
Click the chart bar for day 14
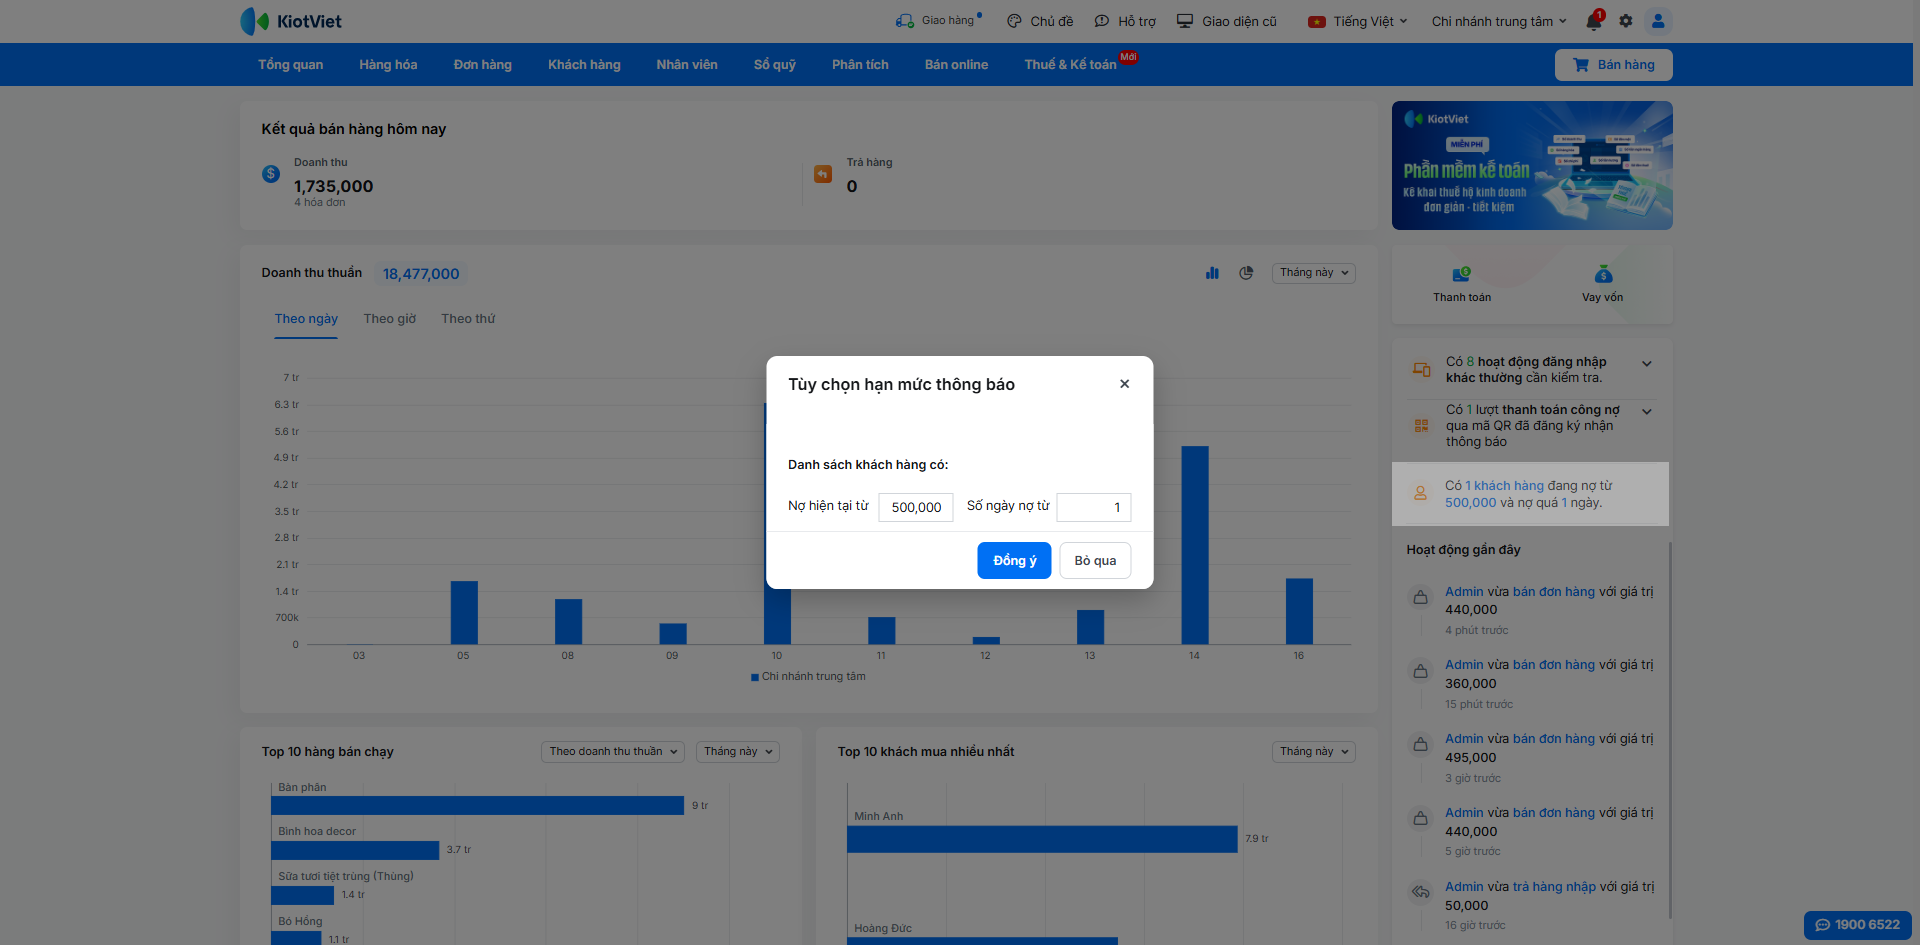click(1194, 545)
